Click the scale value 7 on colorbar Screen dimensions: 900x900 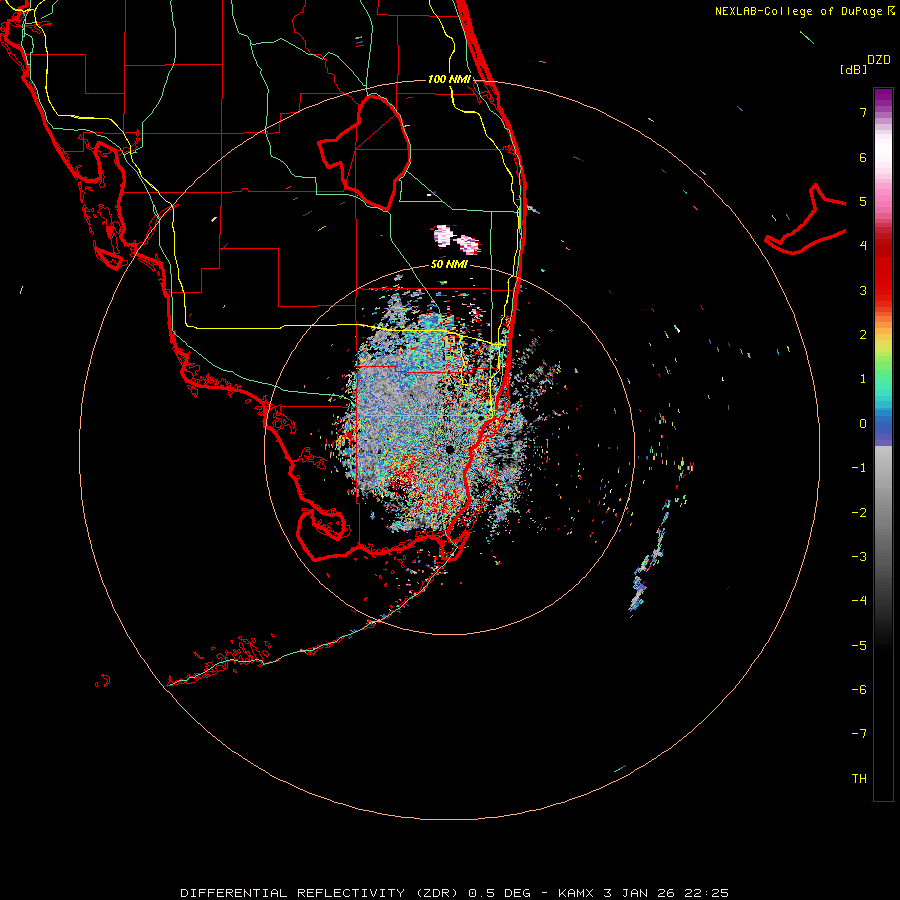863,112
